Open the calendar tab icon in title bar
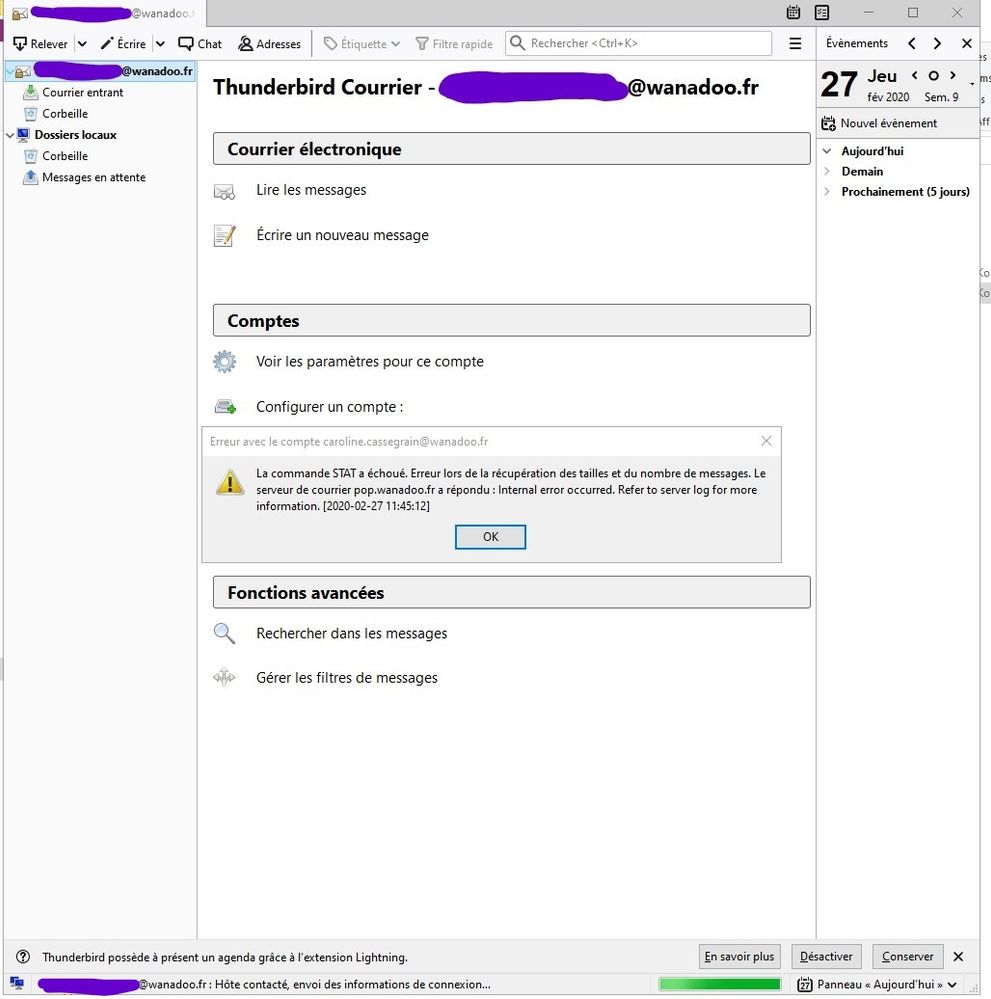Viewport: 991px width, 999px height. [x=793, y=12]
